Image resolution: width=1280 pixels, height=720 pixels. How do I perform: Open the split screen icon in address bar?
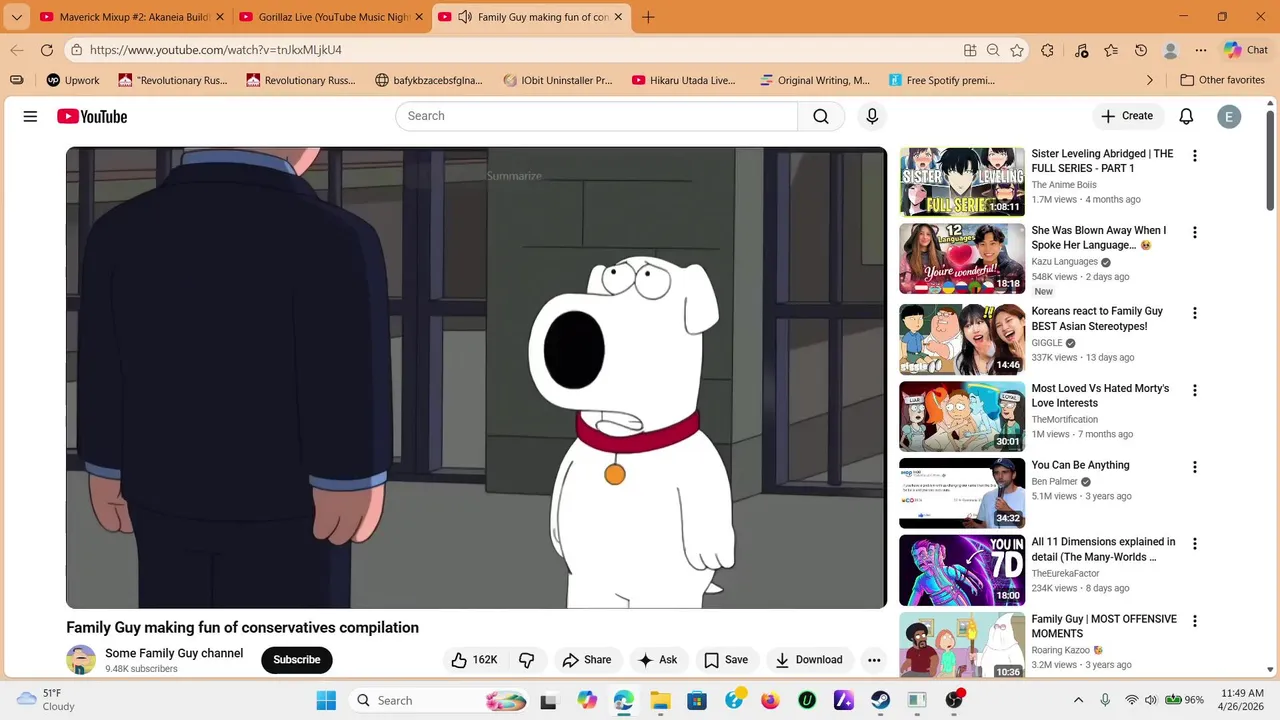coord(970,50)
